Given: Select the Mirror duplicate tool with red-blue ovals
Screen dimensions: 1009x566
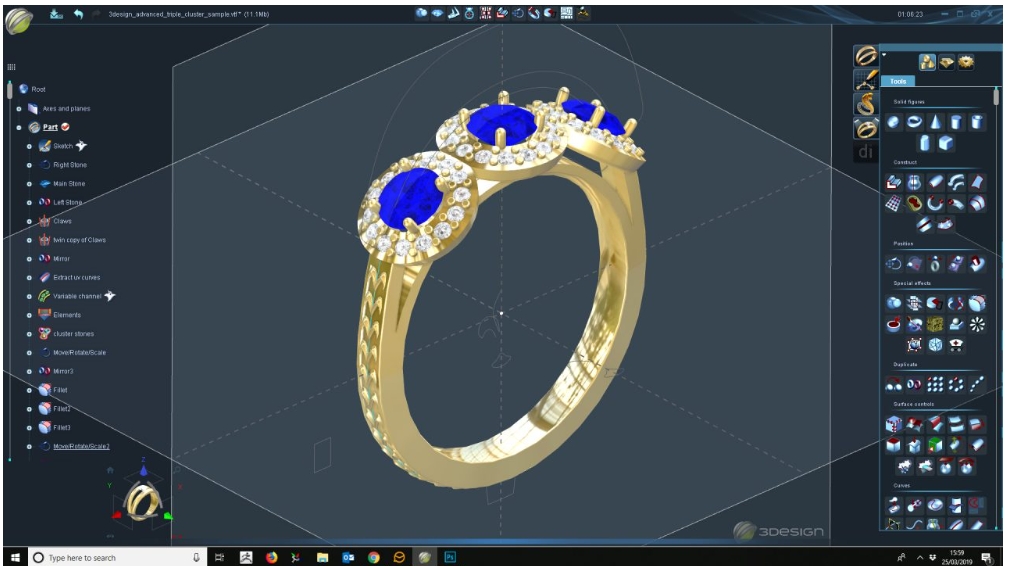Looking at the screenshot, I should 914,384.
